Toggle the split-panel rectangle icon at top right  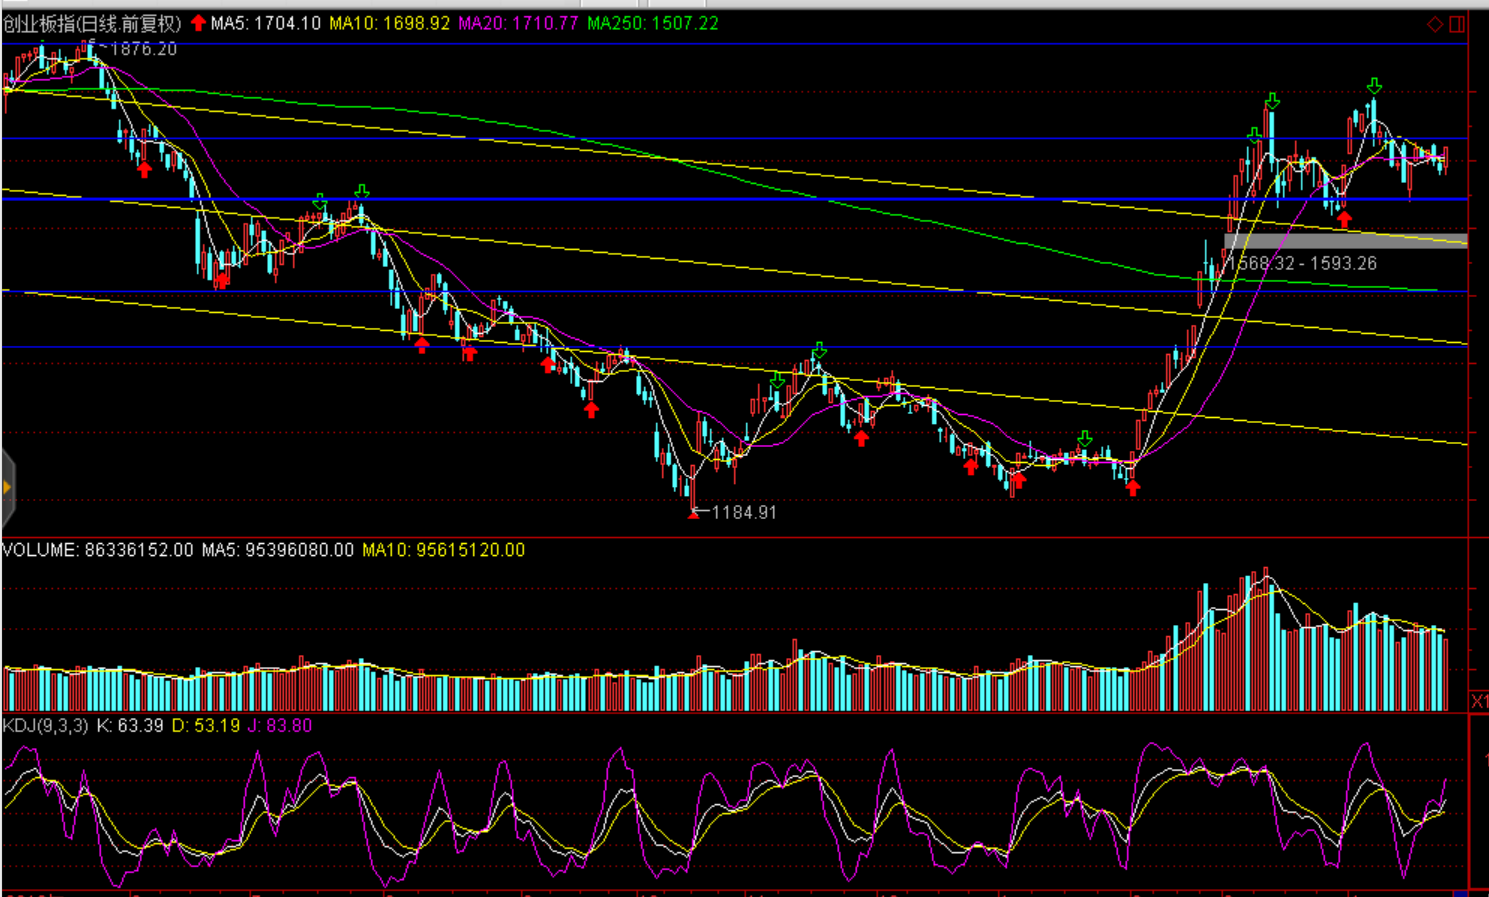click(x=1457, y=24)
